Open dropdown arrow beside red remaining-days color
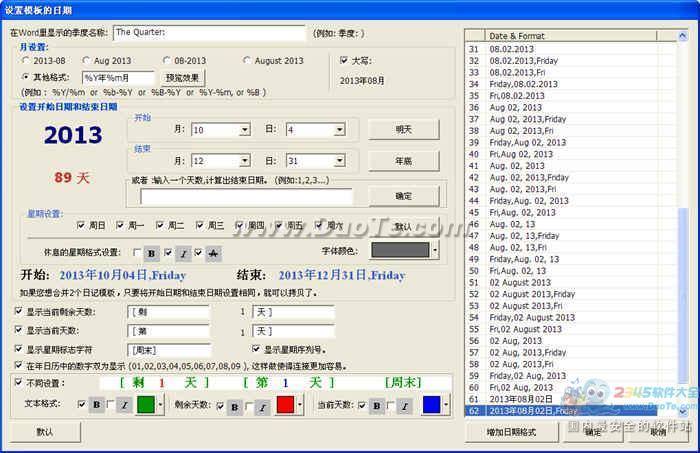700x453 pixels. point(300,405)
